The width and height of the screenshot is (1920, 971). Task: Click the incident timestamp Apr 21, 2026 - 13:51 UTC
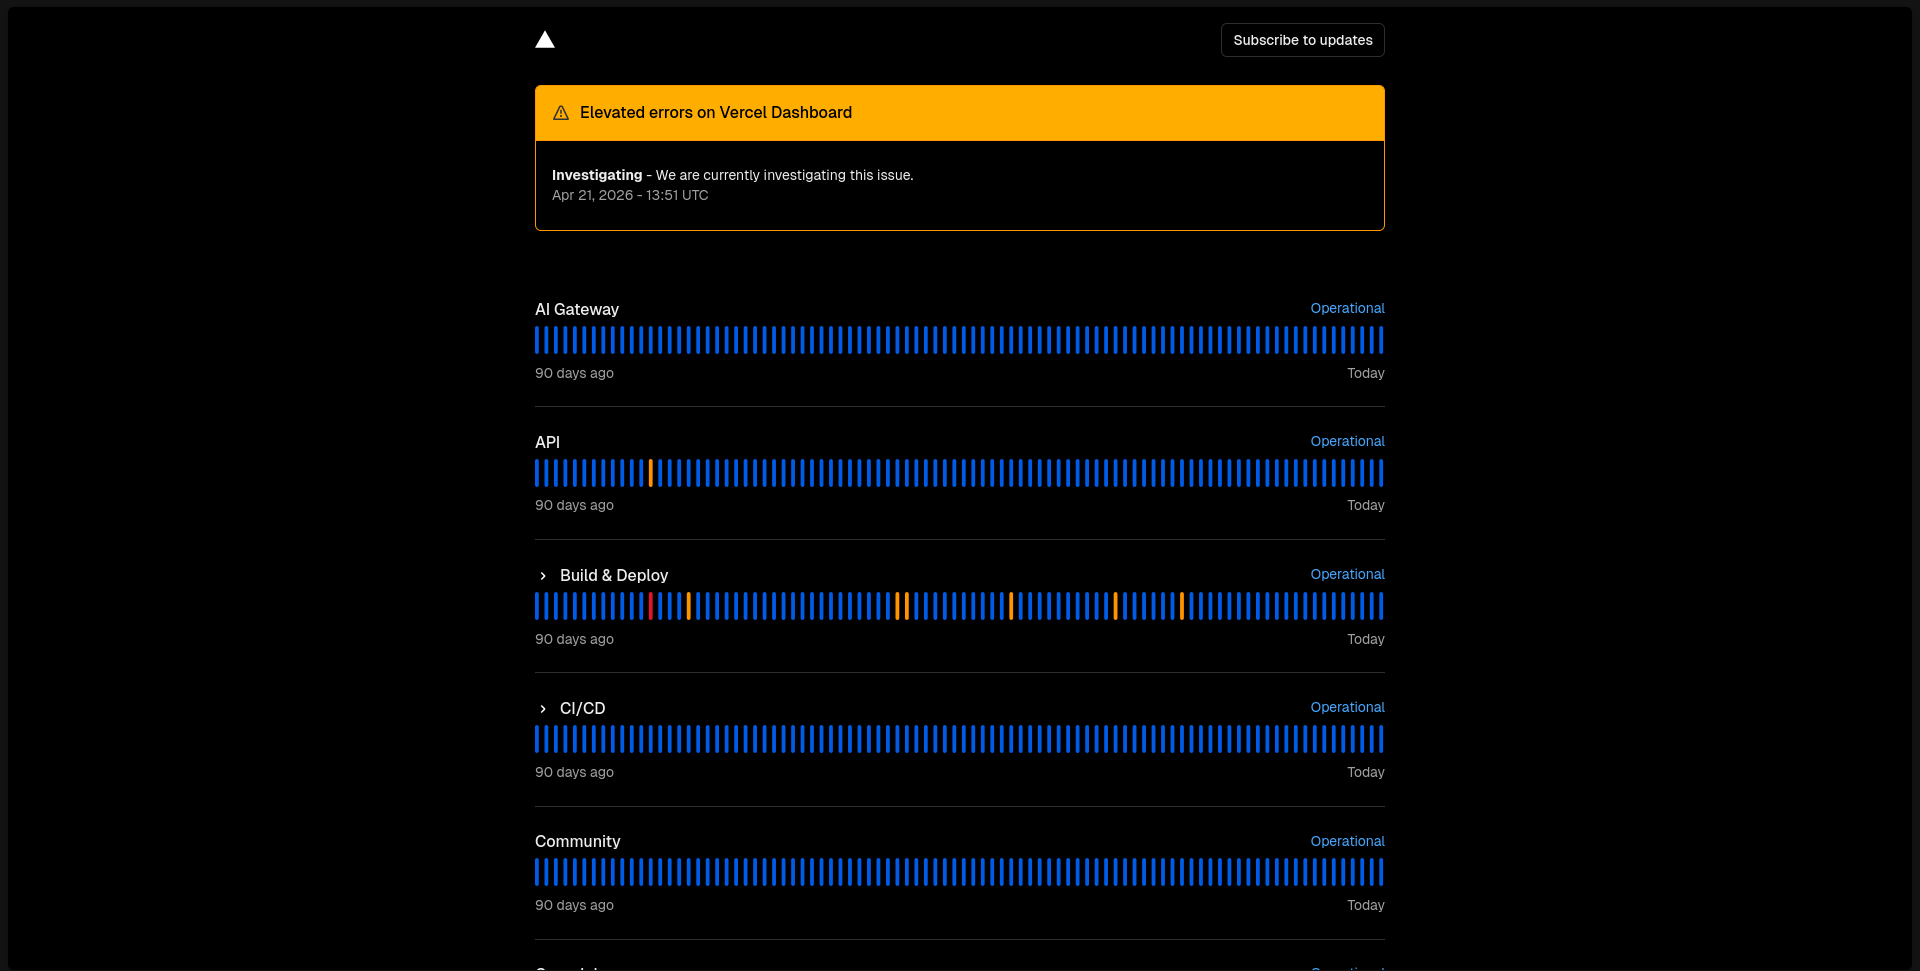click(630, 195)
